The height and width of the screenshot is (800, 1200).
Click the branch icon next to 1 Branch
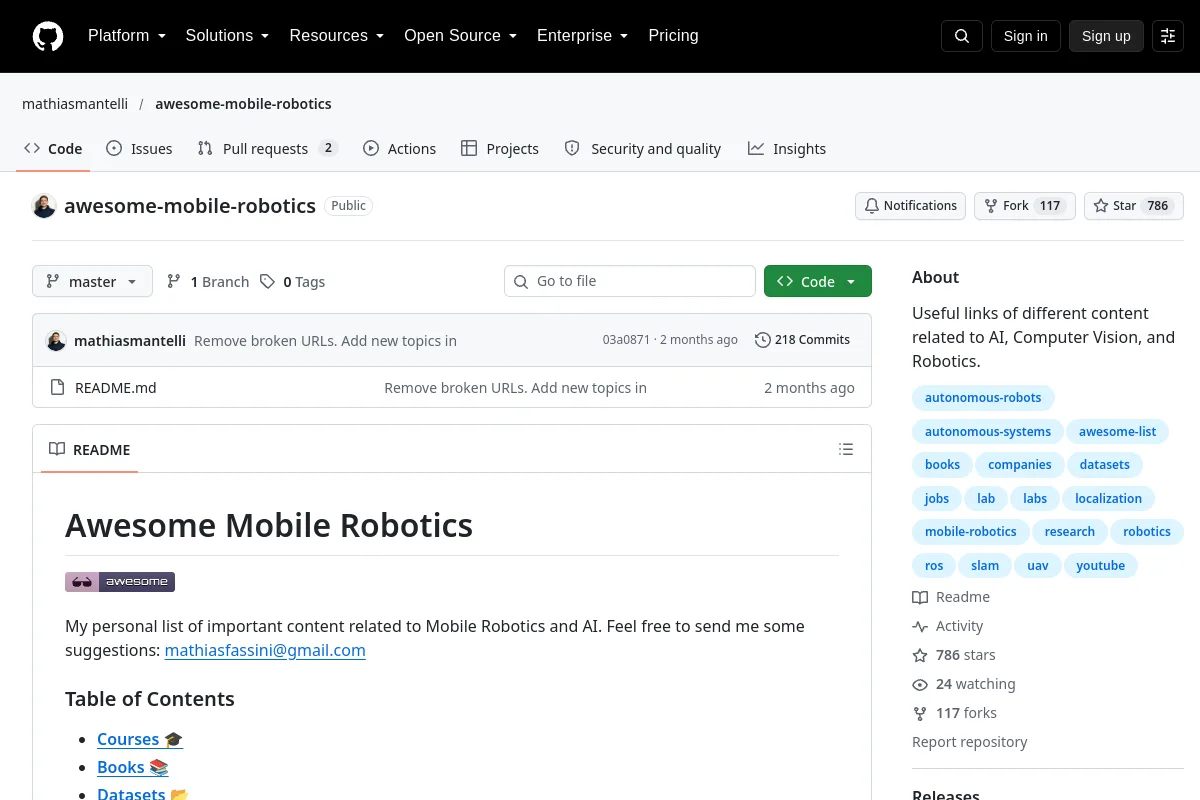[174, 282]
